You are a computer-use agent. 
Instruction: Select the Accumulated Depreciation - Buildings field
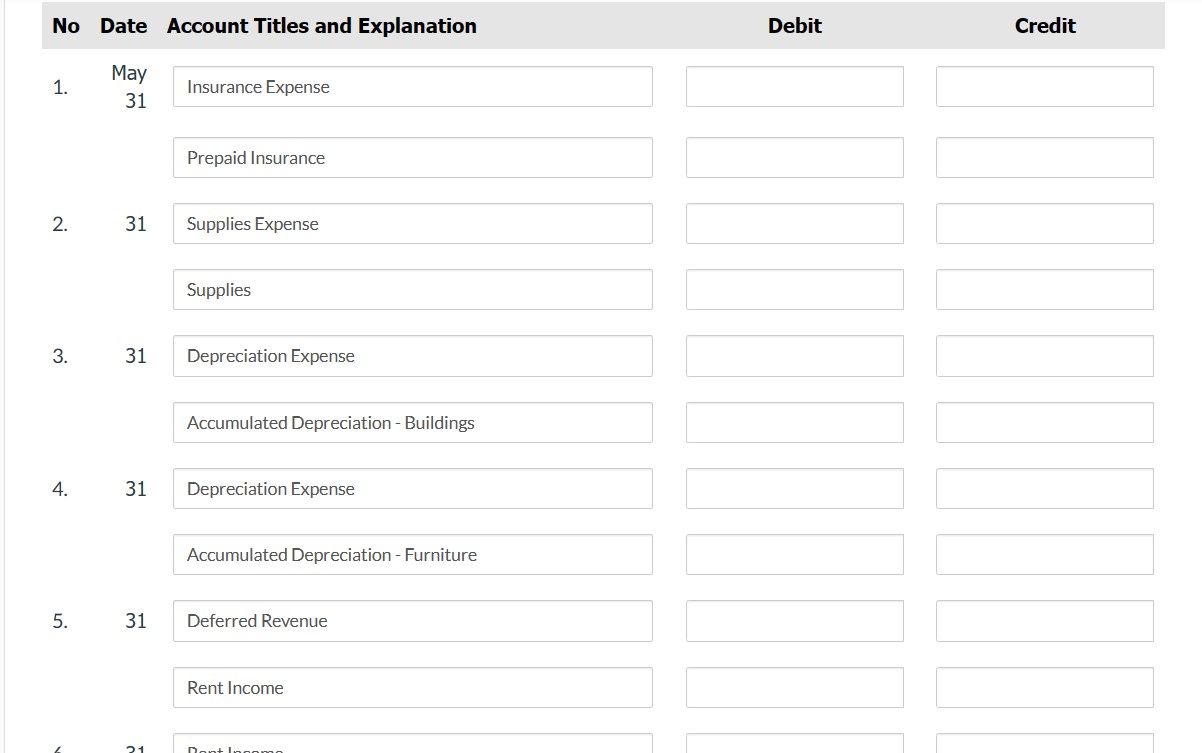point(413,423)
